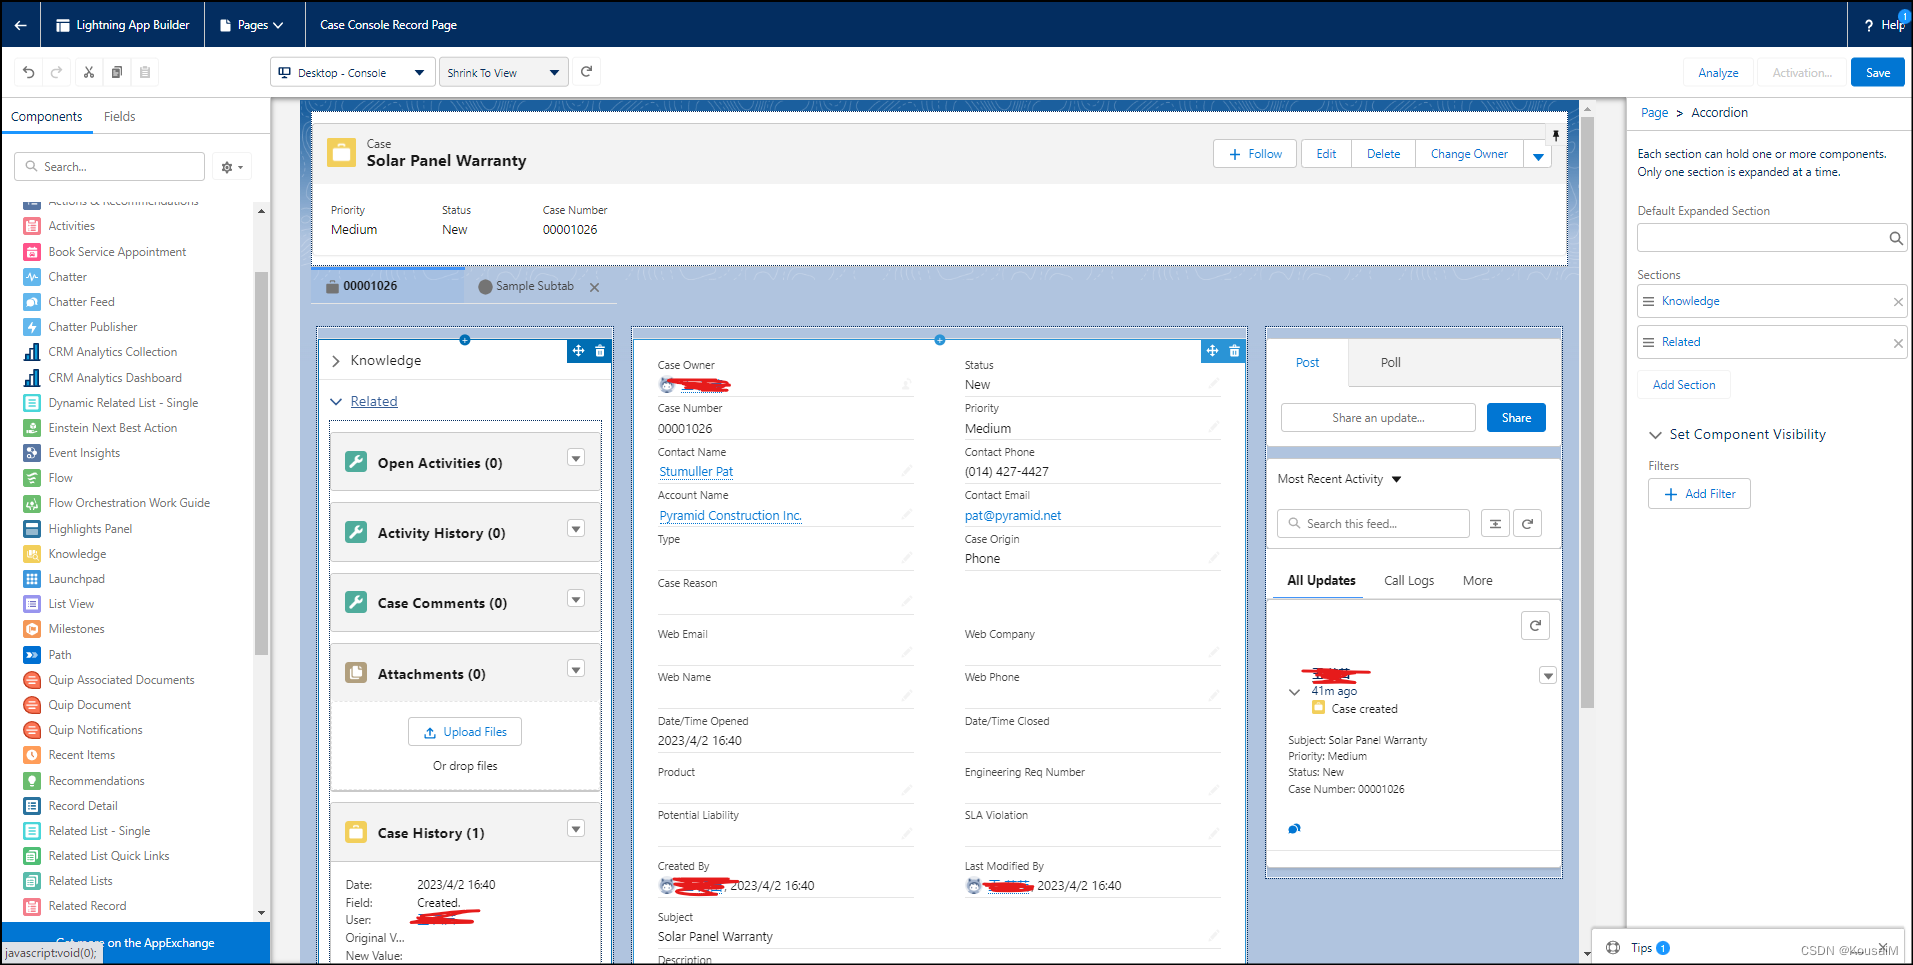Click refresh button in All Updates
Screen dimensions: 1913x965
(1535, 626)
